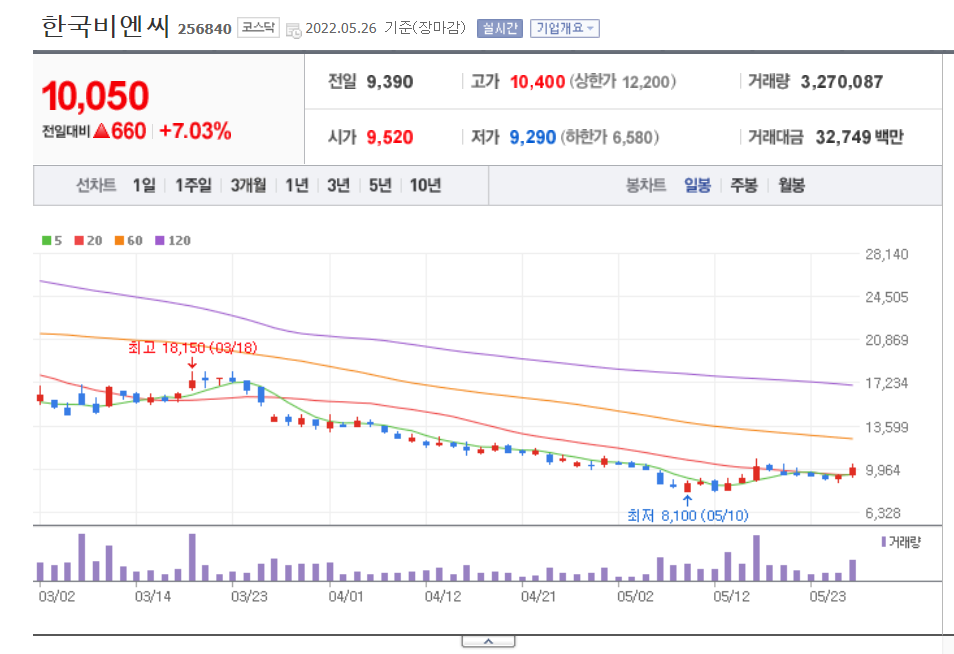Click the 봉차트 label
Viewport: 954px width, 654px height.
click(646, 185)
